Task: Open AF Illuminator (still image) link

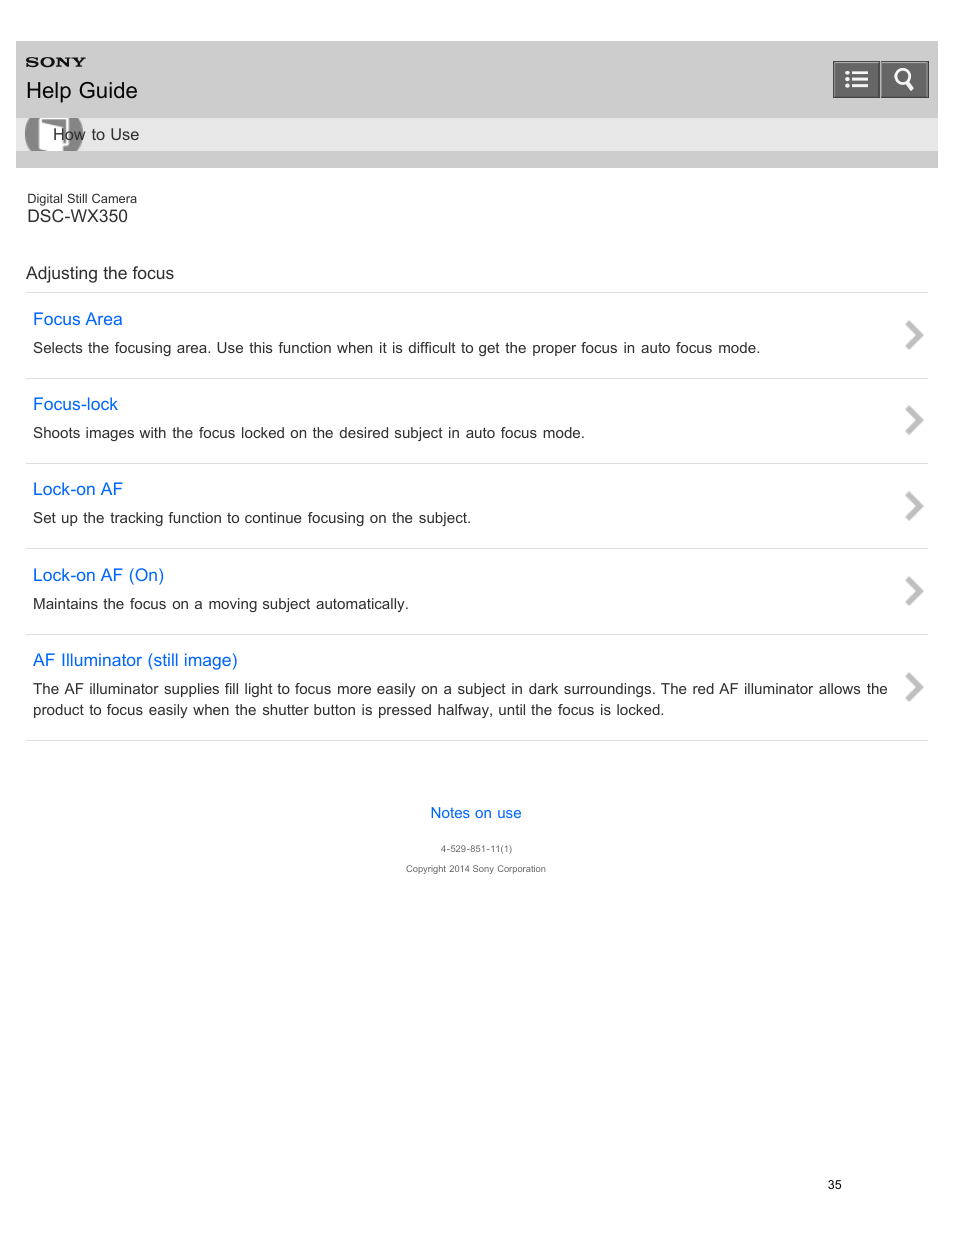Action: [135, 660]
